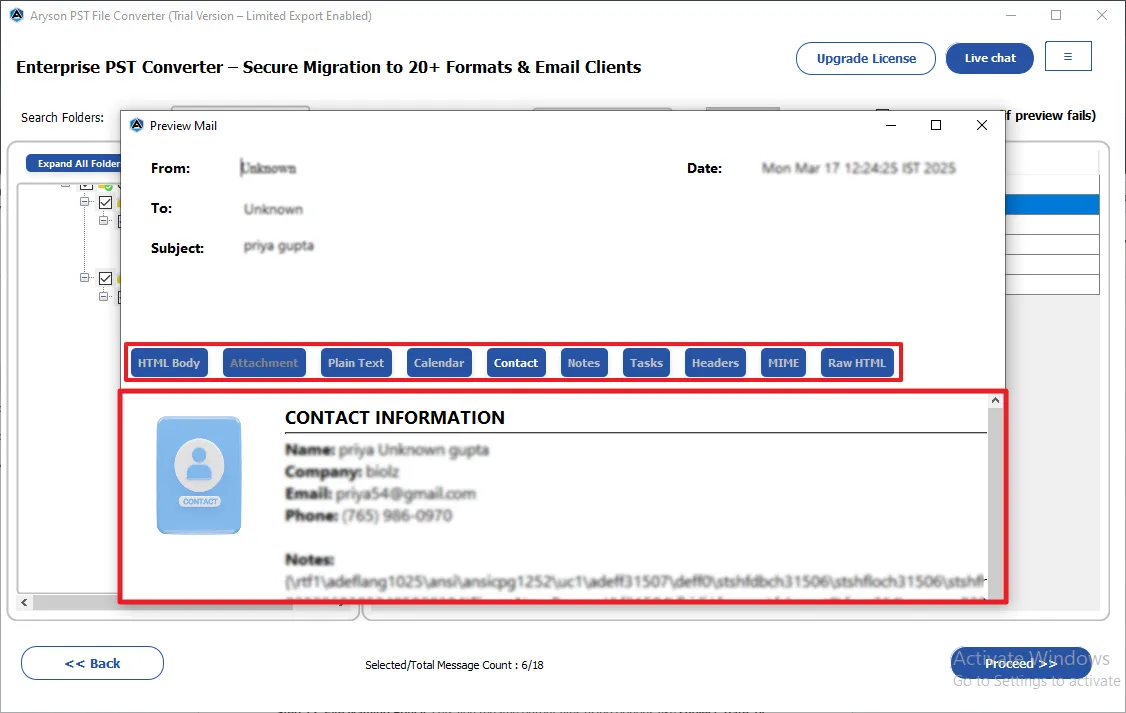Click the Date value Mon Mar 17
Image resolution: width=1126 pixels, height=713 pixels.
click(858, 168)
